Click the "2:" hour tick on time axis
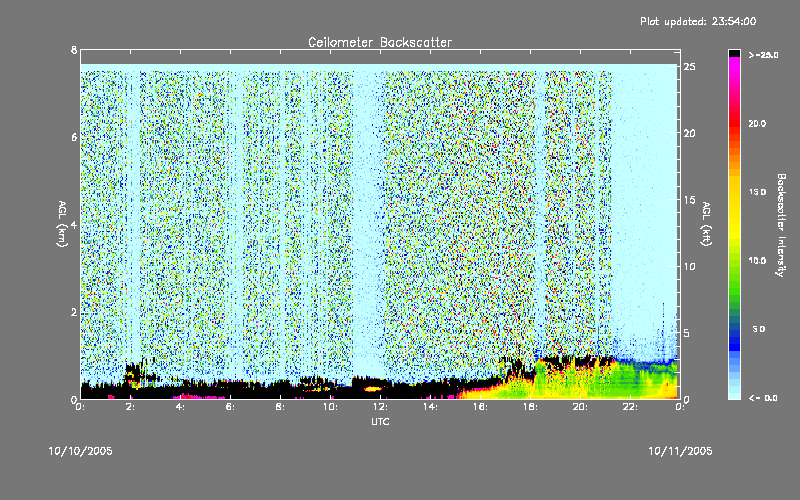The height and width of the screenshot is (500, 800). click(x=130, y=407)
